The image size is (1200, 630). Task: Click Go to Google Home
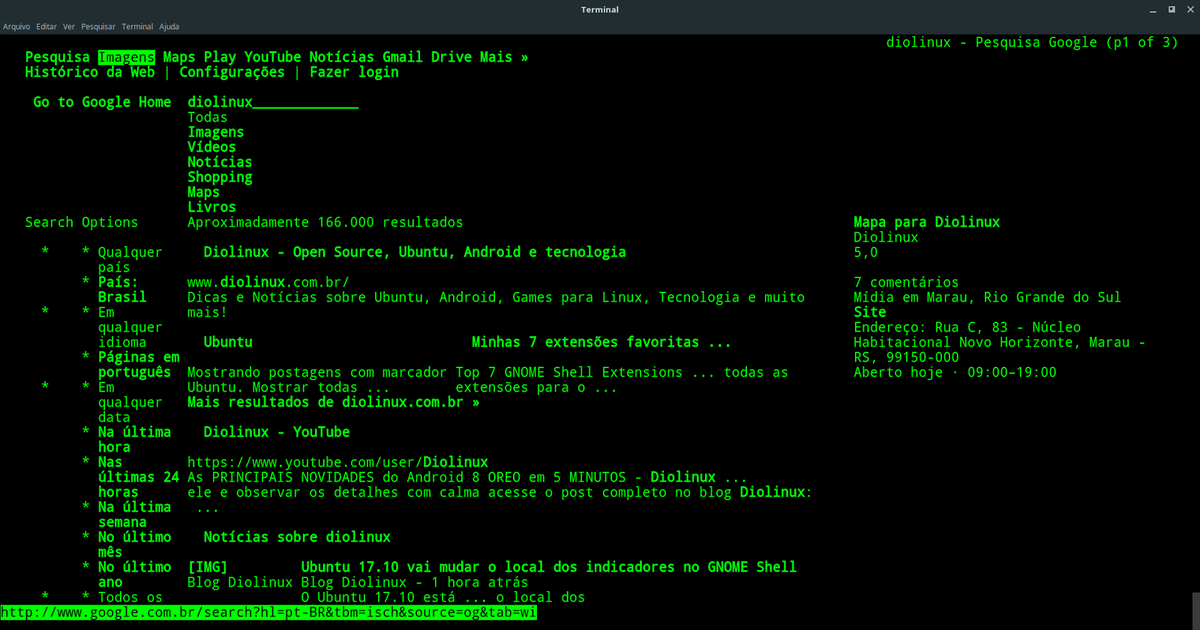(x=102, y=102)
